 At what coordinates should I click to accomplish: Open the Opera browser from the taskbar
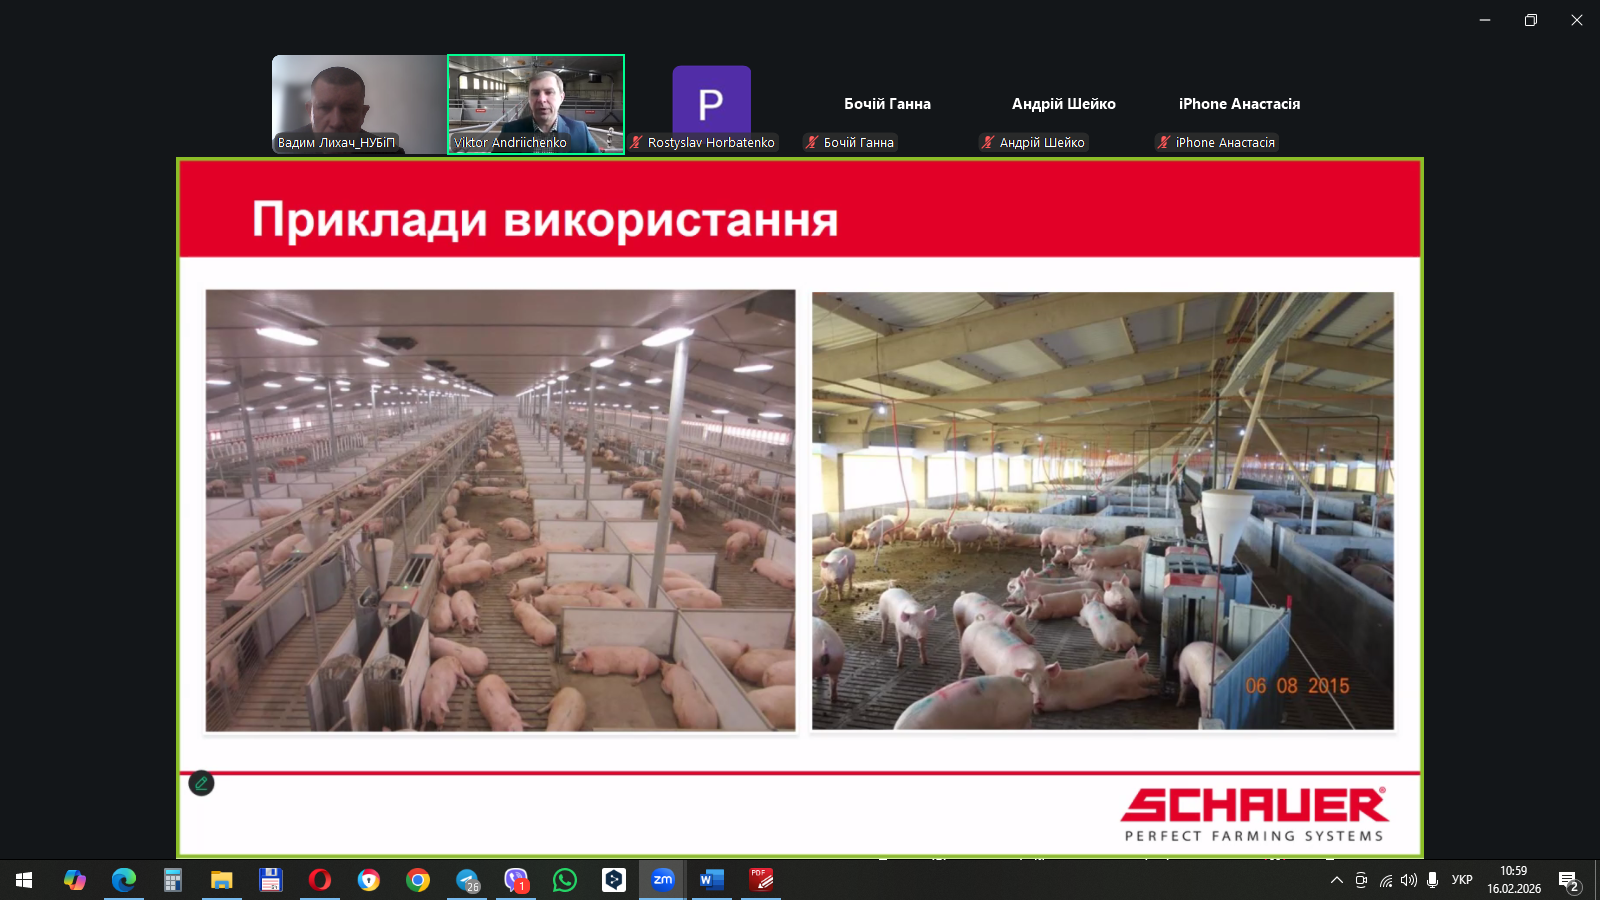point(320,880)
